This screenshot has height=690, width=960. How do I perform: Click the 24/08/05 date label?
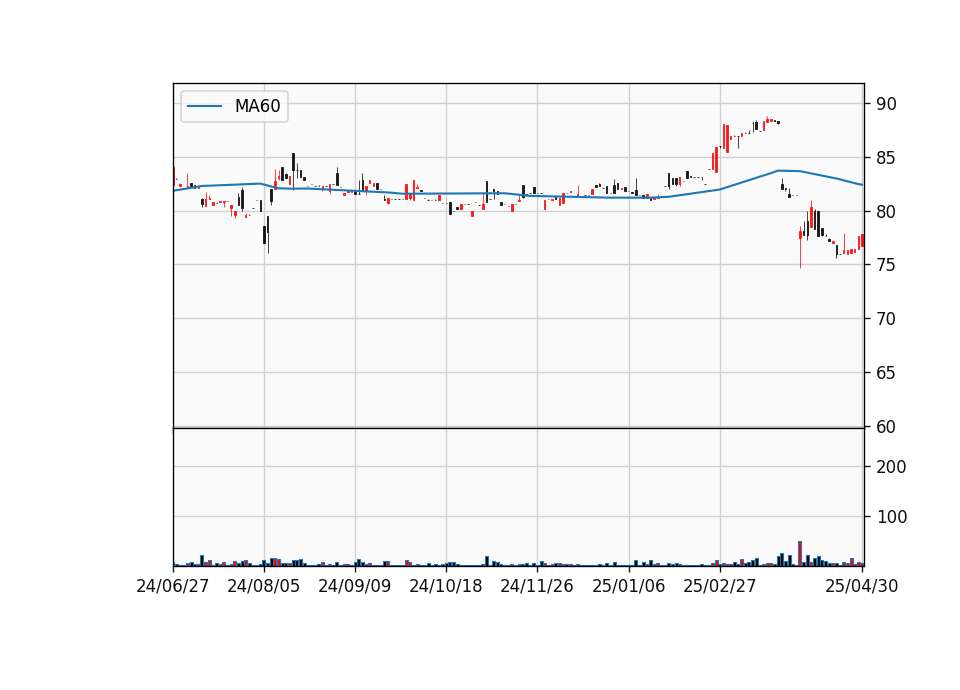[x=264, y=586]
